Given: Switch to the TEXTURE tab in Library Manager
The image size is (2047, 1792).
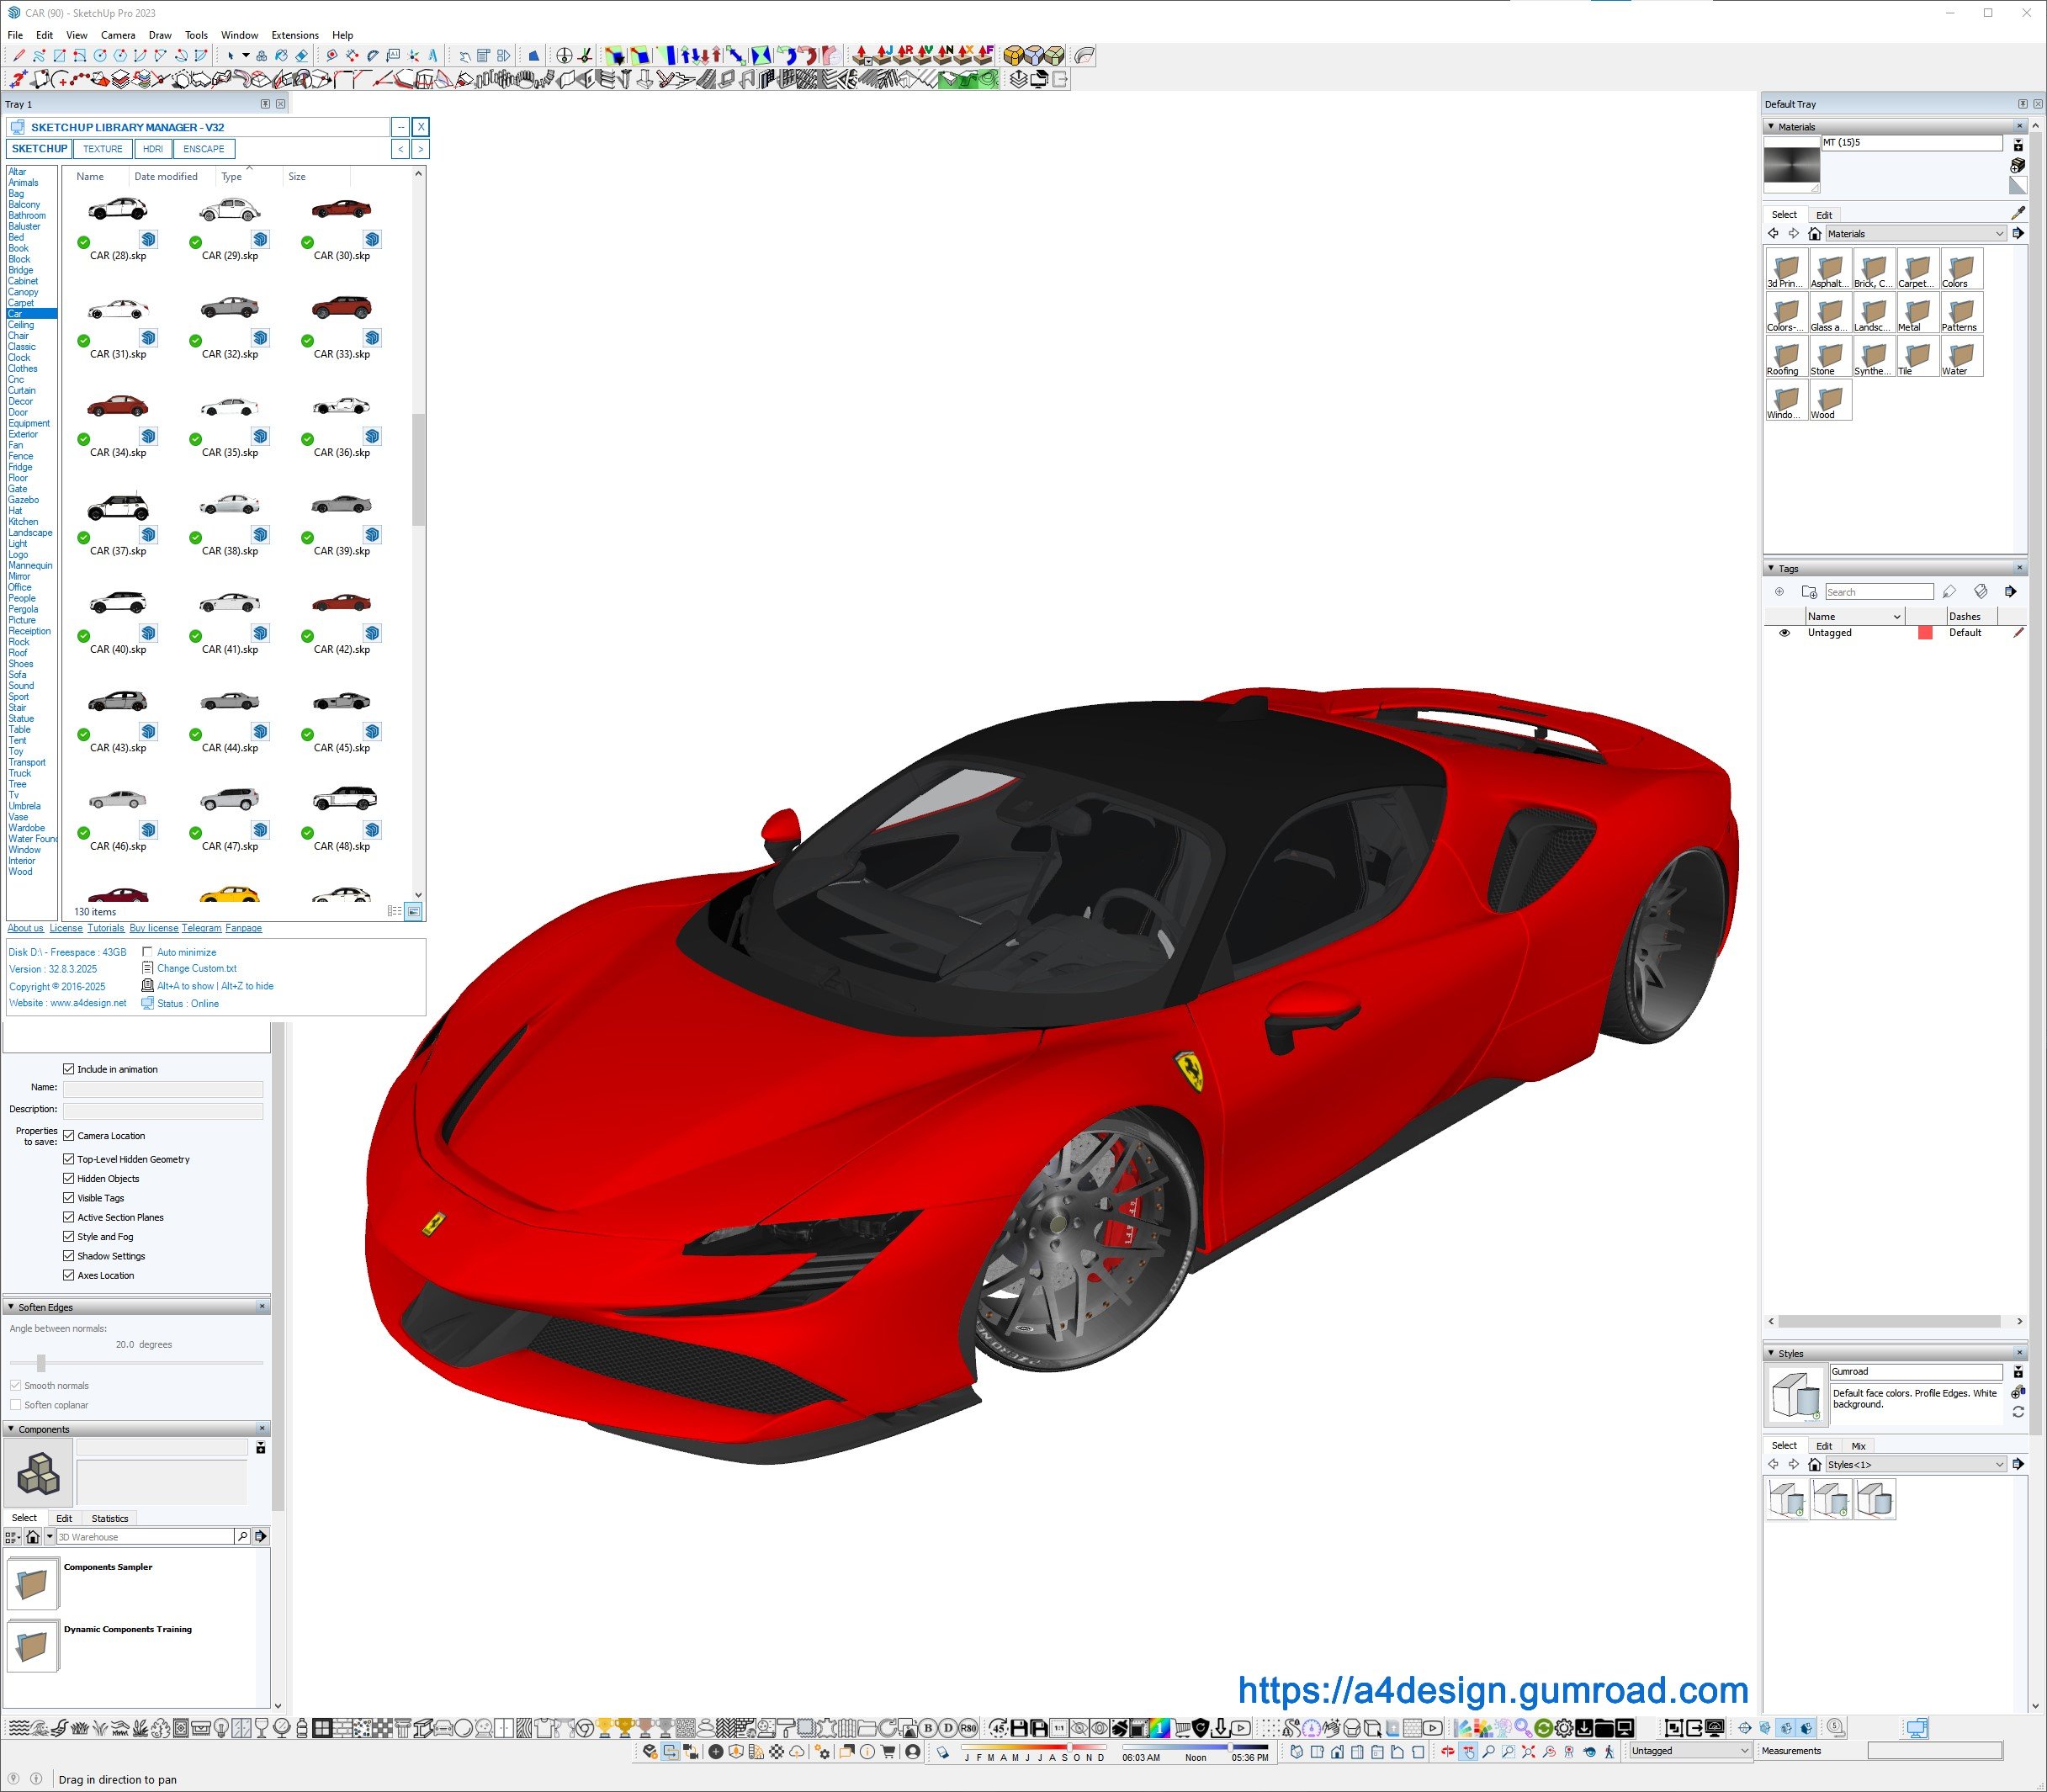Looking at the screenshot, I should (x=102, y=149).
